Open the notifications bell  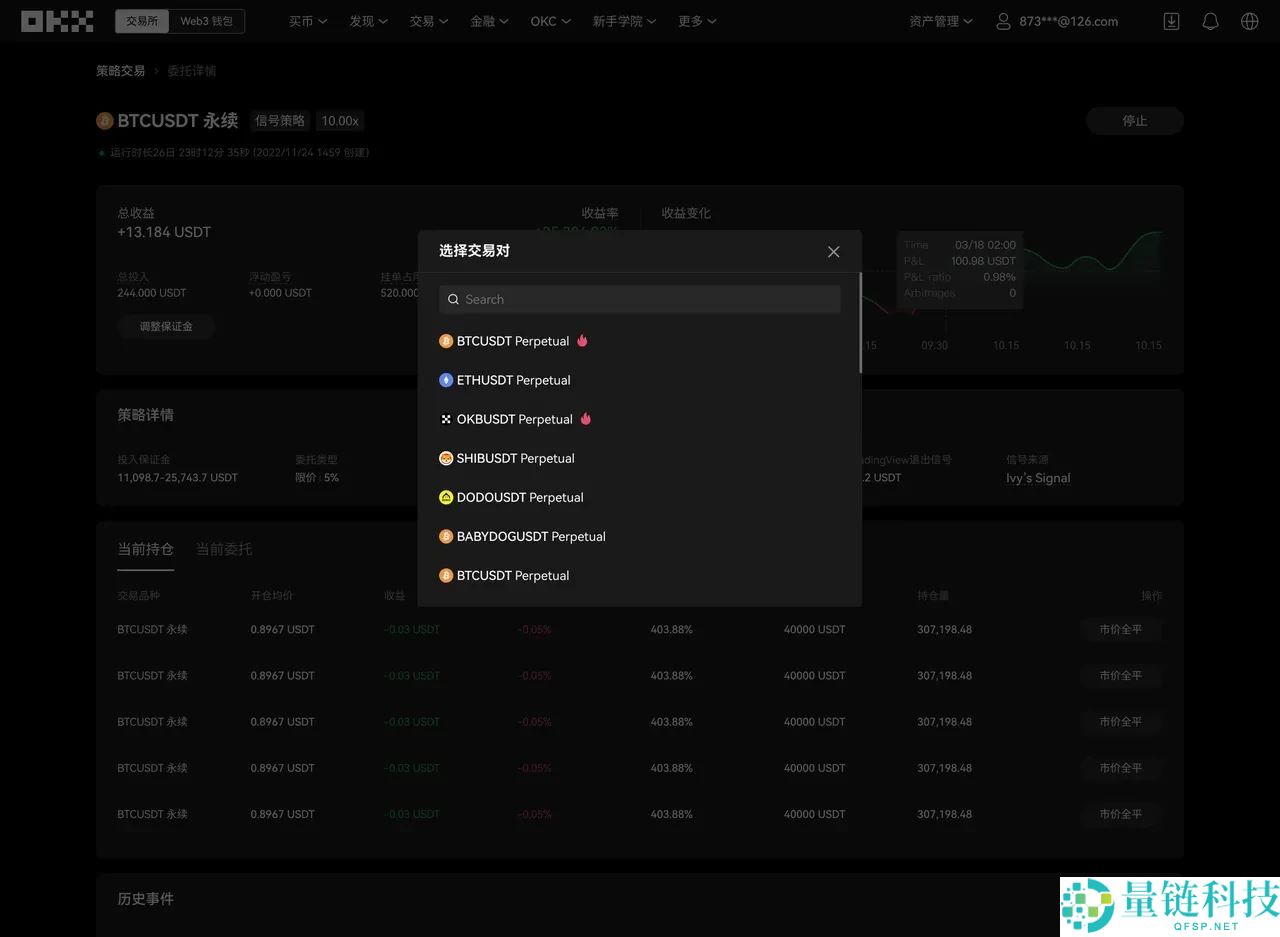[1210, 20]
